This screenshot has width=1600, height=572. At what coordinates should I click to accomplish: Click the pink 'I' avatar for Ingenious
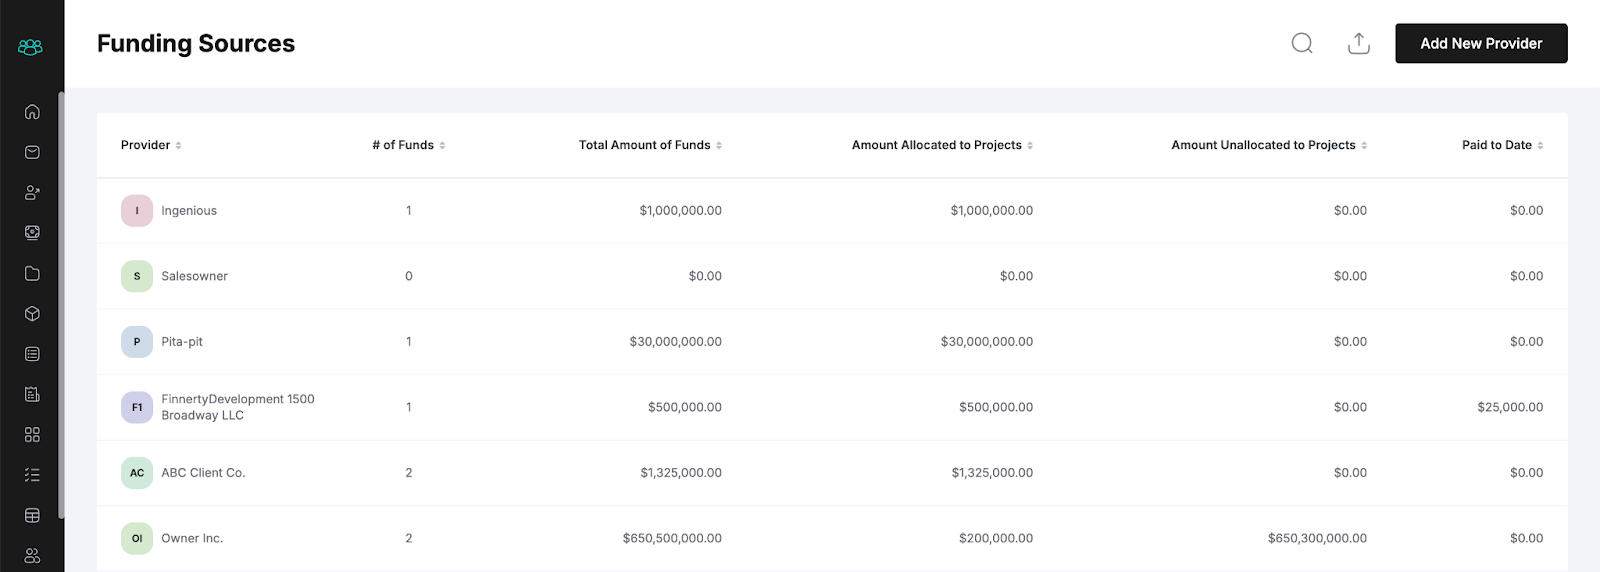(137, 211)
